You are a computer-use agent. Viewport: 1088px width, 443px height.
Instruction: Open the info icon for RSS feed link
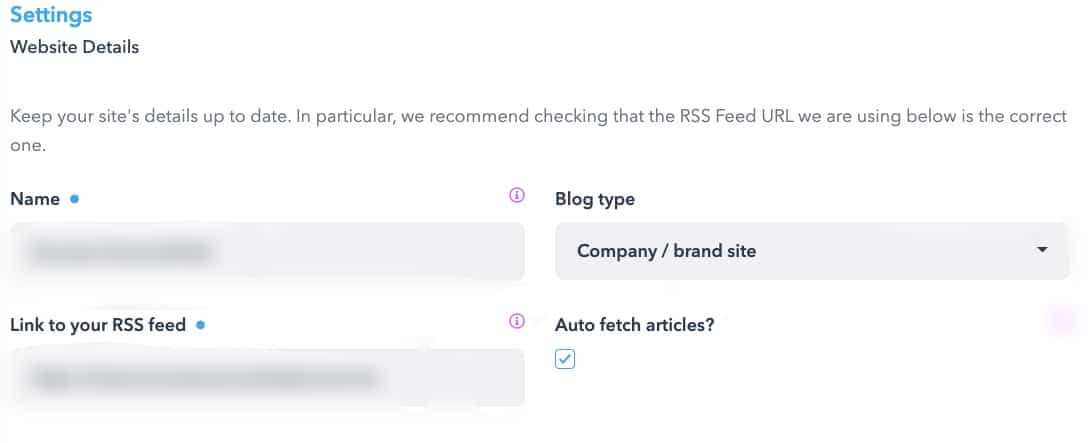point(516,321)
